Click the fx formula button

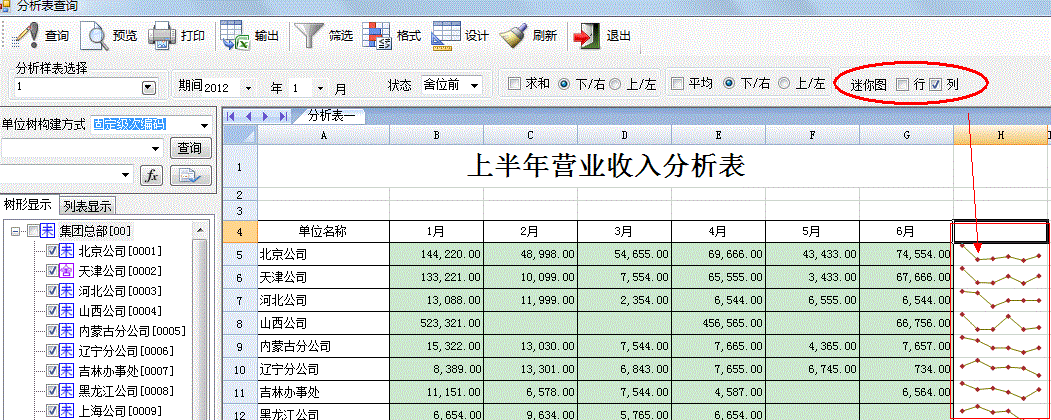point(151,176)
